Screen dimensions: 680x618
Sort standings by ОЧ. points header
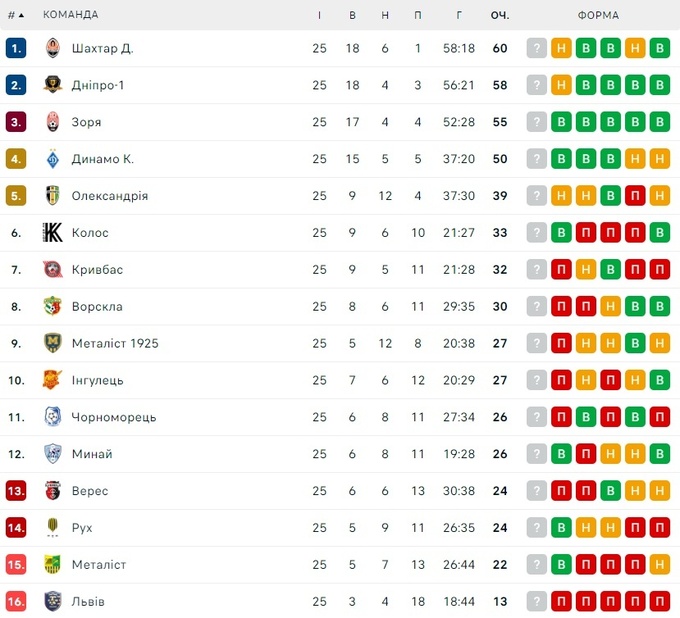coord(500,15)
